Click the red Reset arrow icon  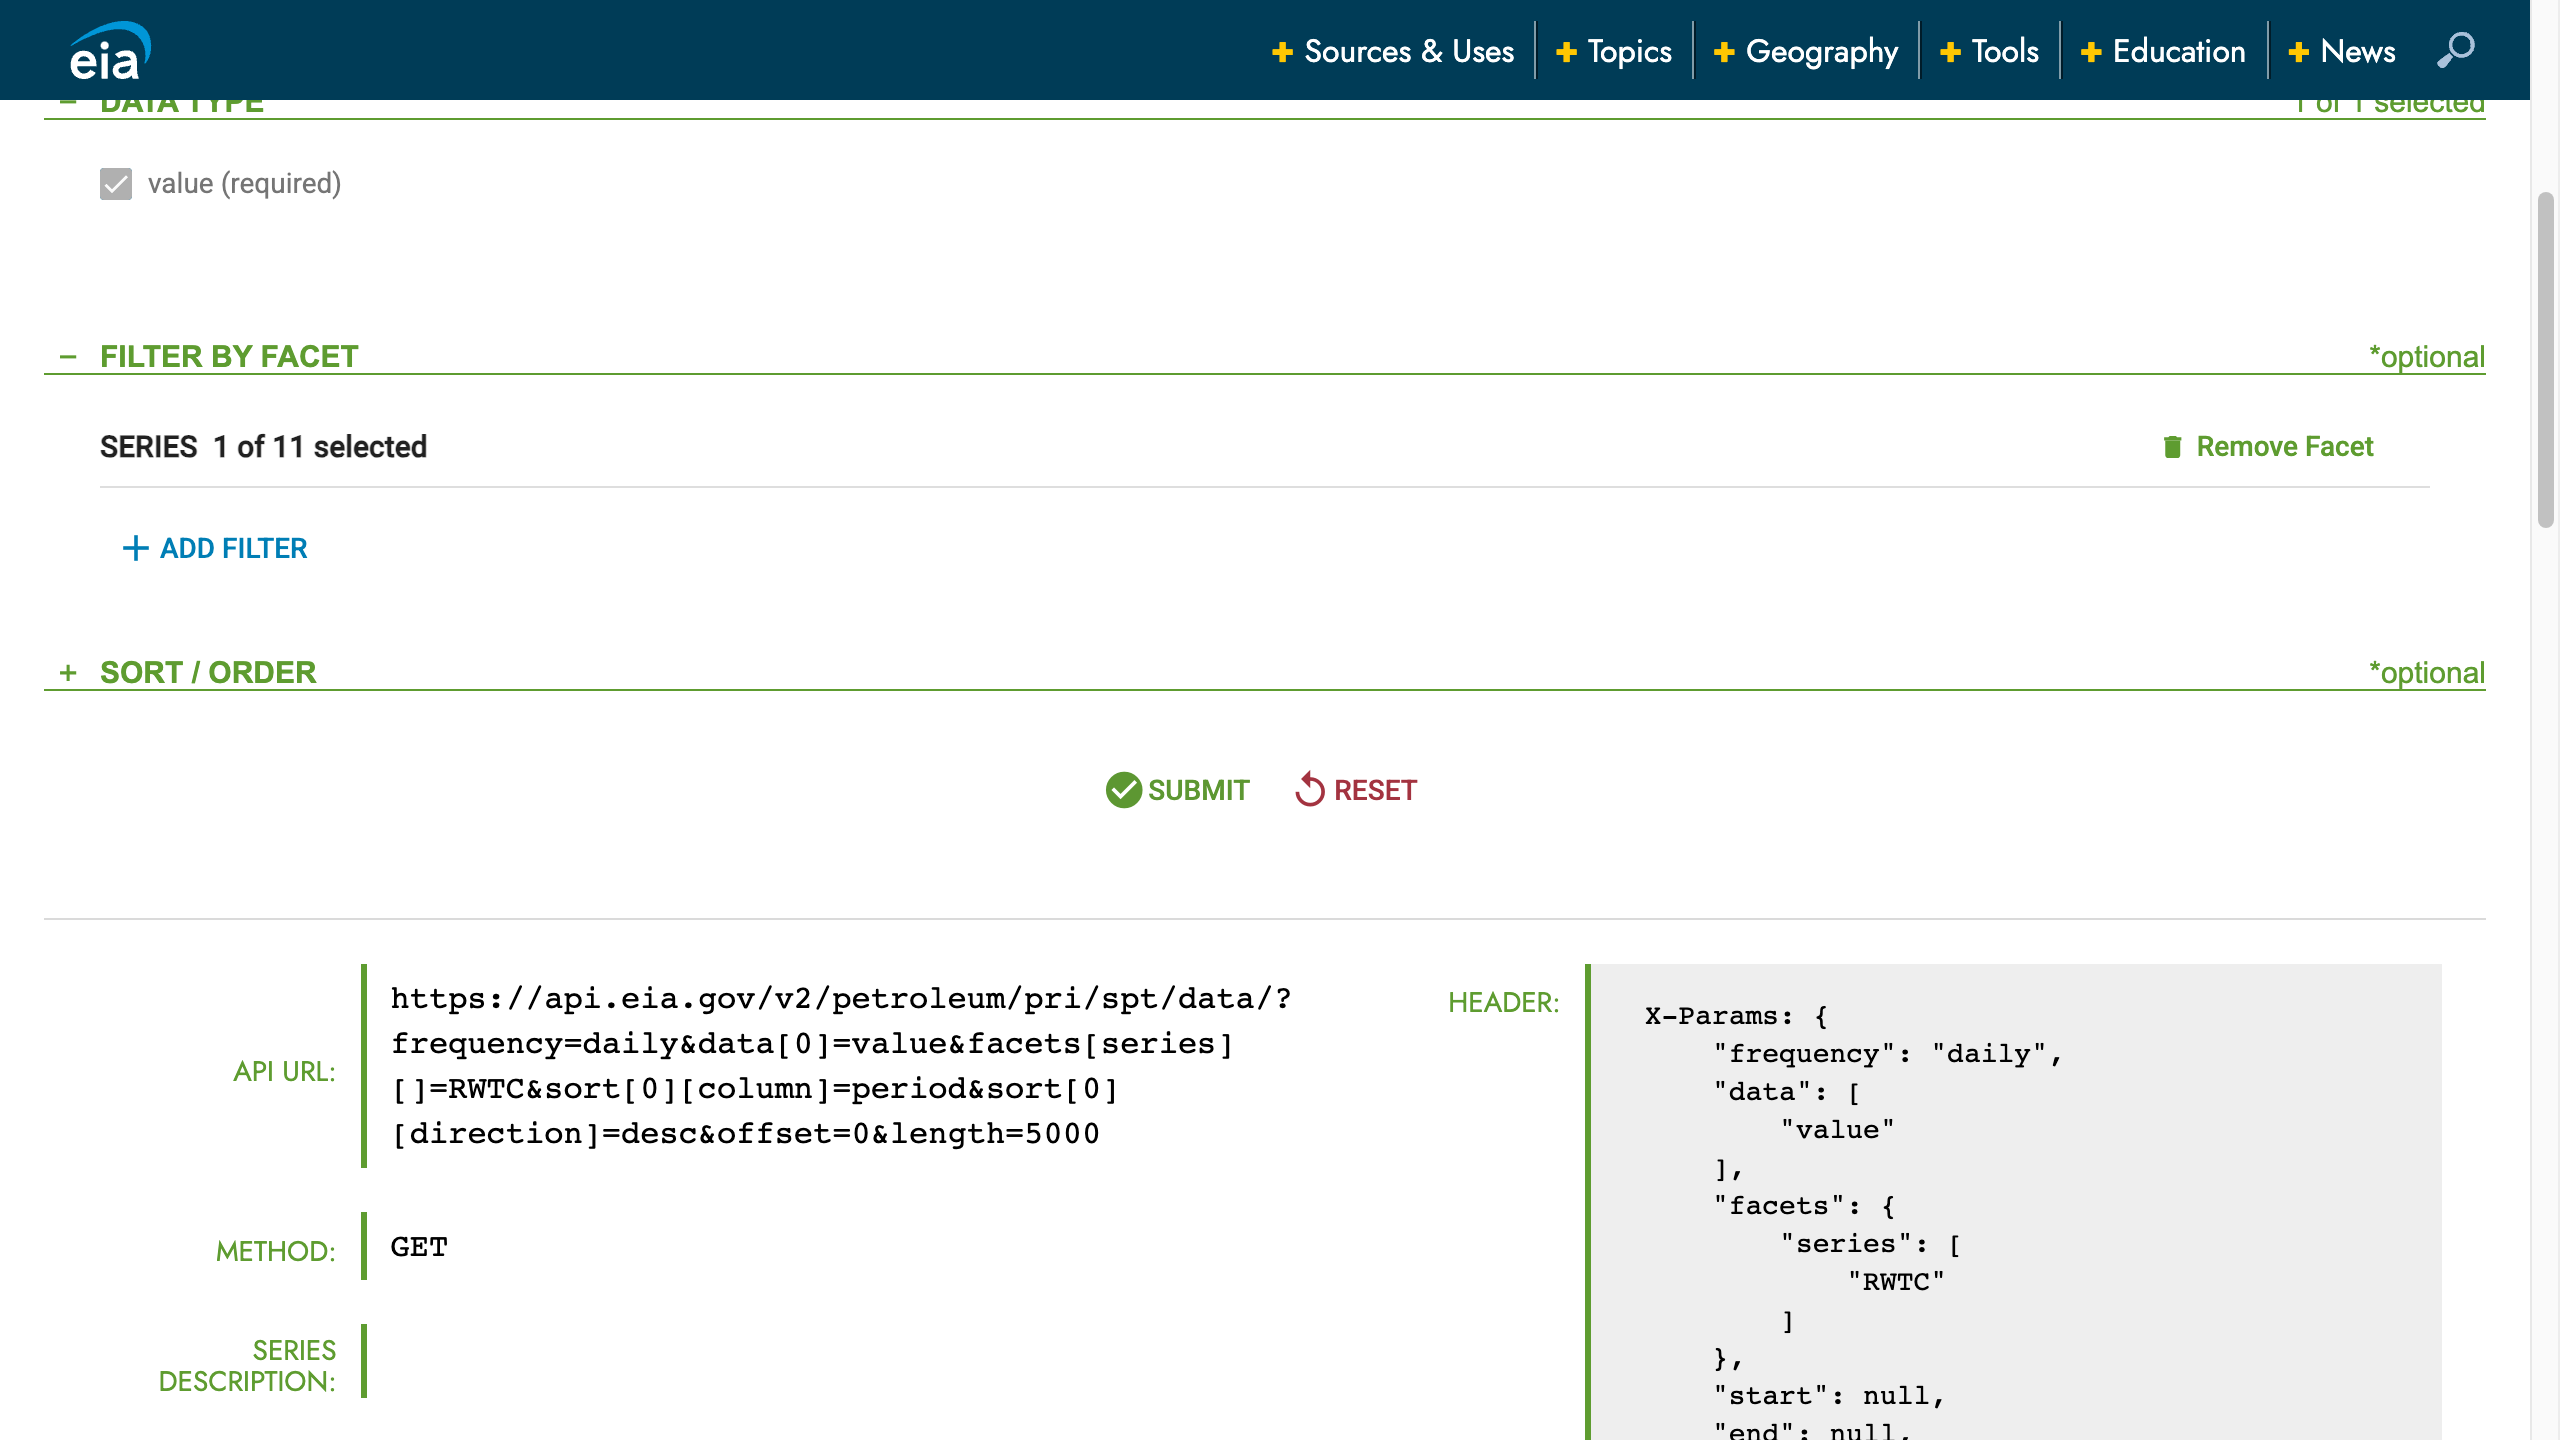1309,790
